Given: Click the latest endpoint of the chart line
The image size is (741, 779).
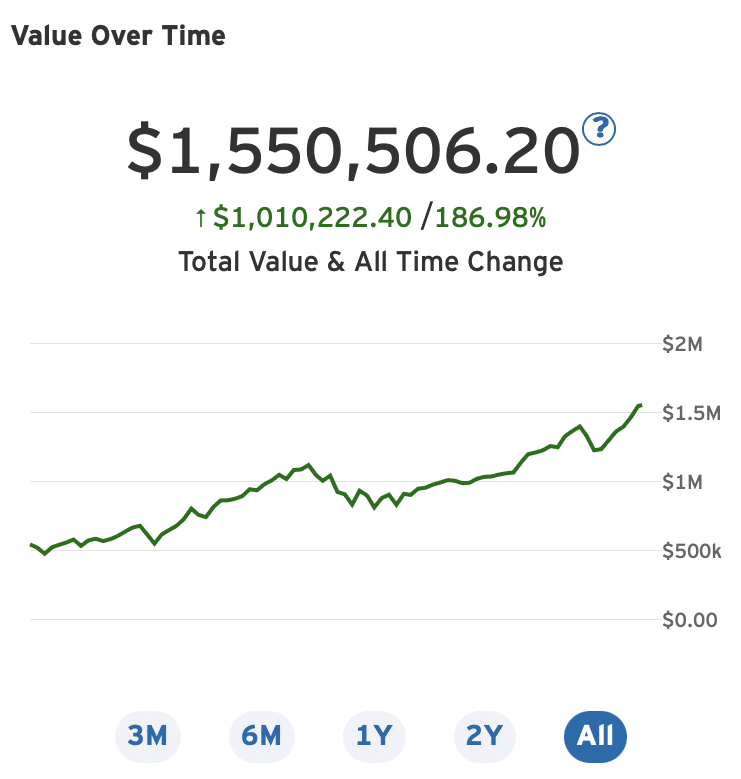Looking at the screenshot, I should pyautogui.click(x=640, y=405).
